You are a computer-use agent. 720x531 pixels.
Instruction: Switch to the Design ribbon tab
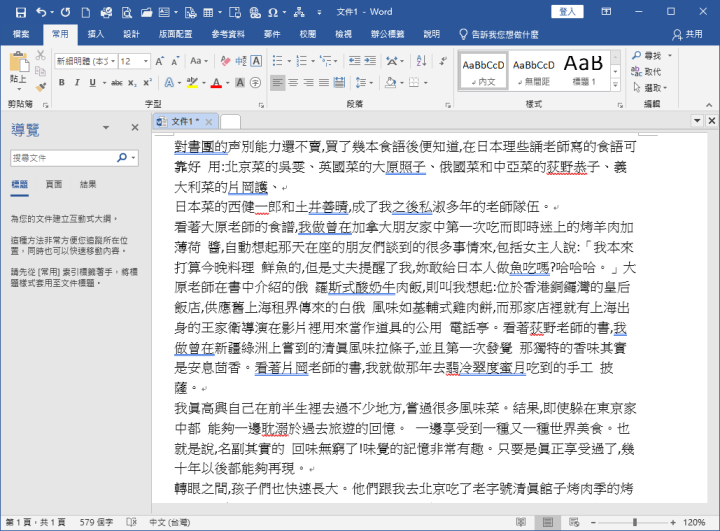[131, 34]
